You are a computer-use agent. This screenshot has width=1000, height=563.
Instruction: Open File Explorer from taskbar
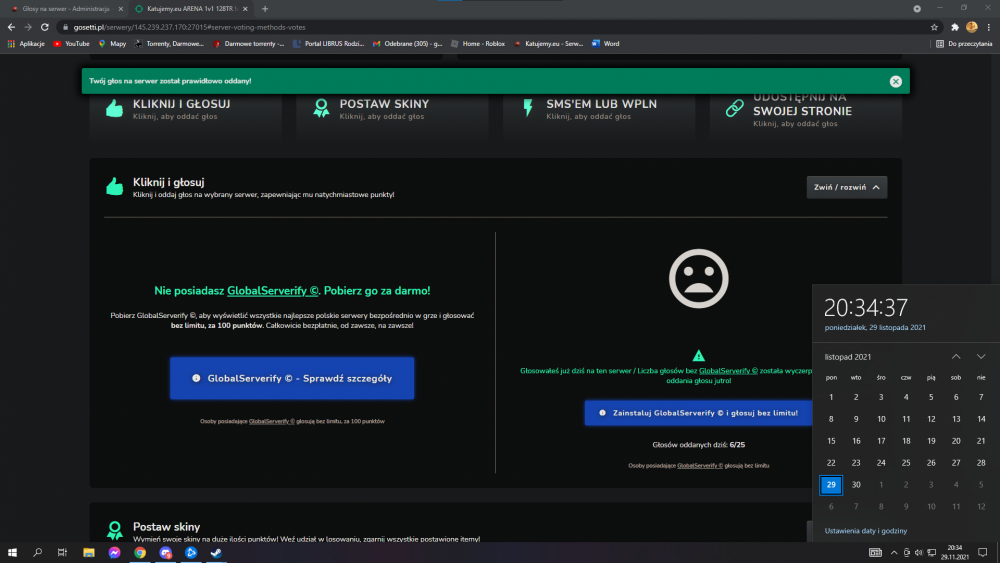89,552
